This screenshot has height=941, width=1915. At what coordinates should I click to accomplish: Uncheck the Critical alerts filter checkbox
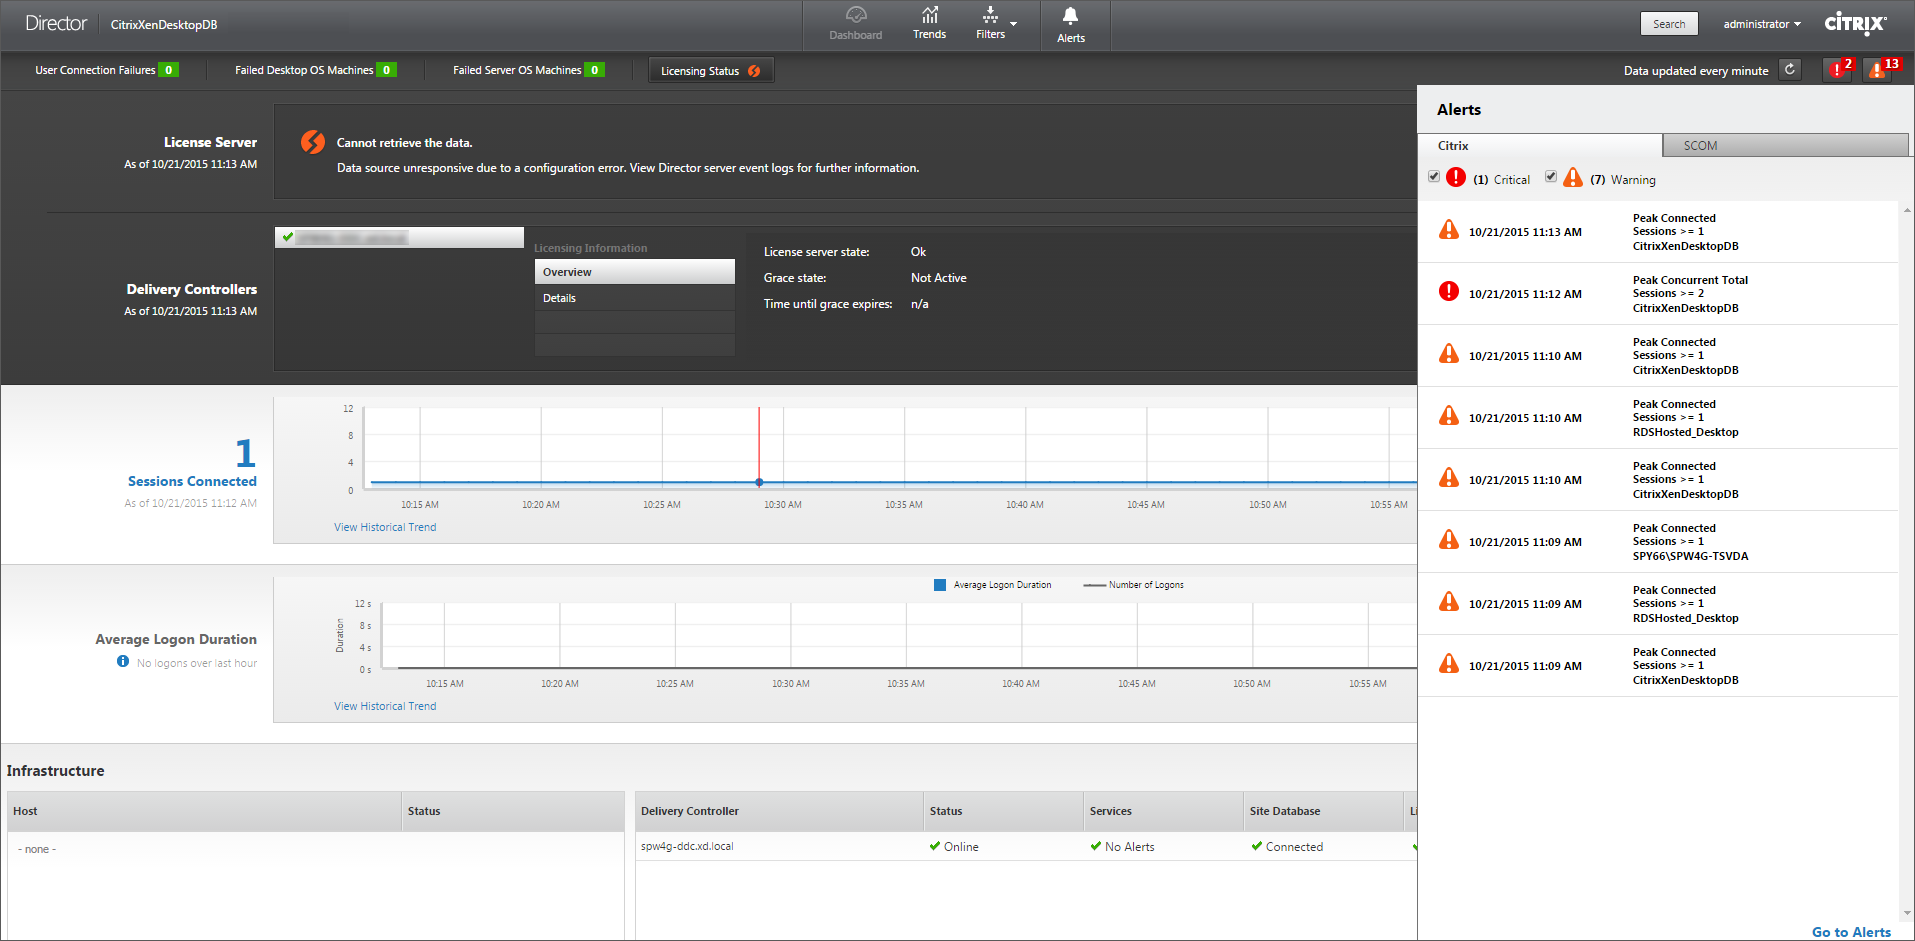coord(1434,177)
